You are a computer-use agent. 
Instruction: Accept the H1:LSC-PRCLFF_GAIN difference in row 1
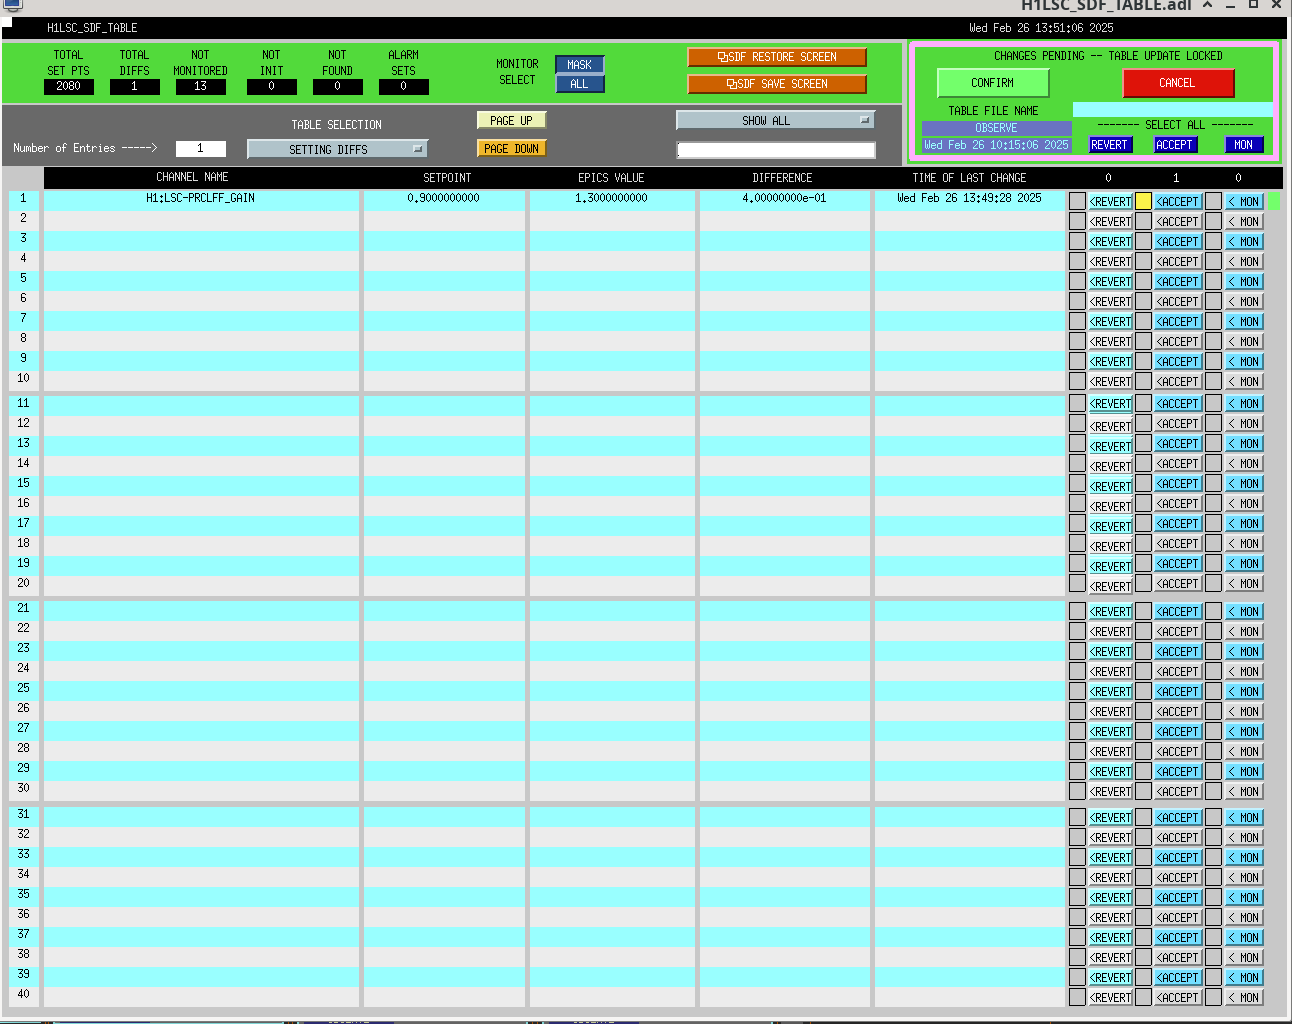pyautogui.click(x=1179, y=201)
